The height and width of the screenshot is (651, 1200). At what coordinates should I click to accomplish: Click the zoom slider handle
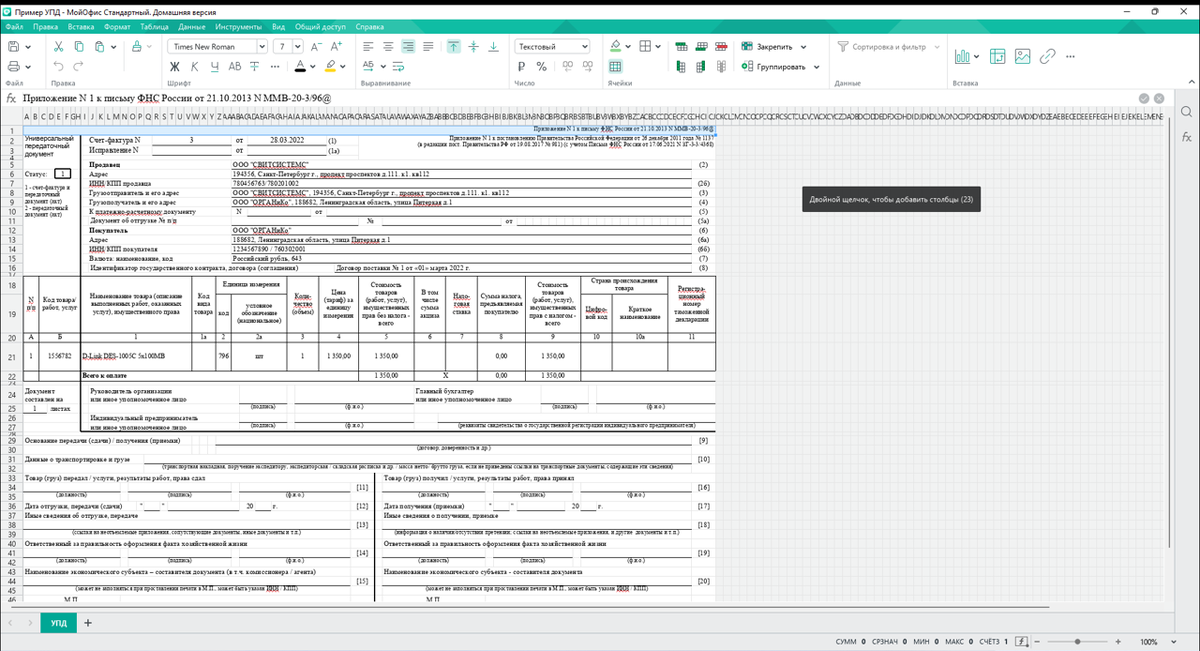(1076, 641)
